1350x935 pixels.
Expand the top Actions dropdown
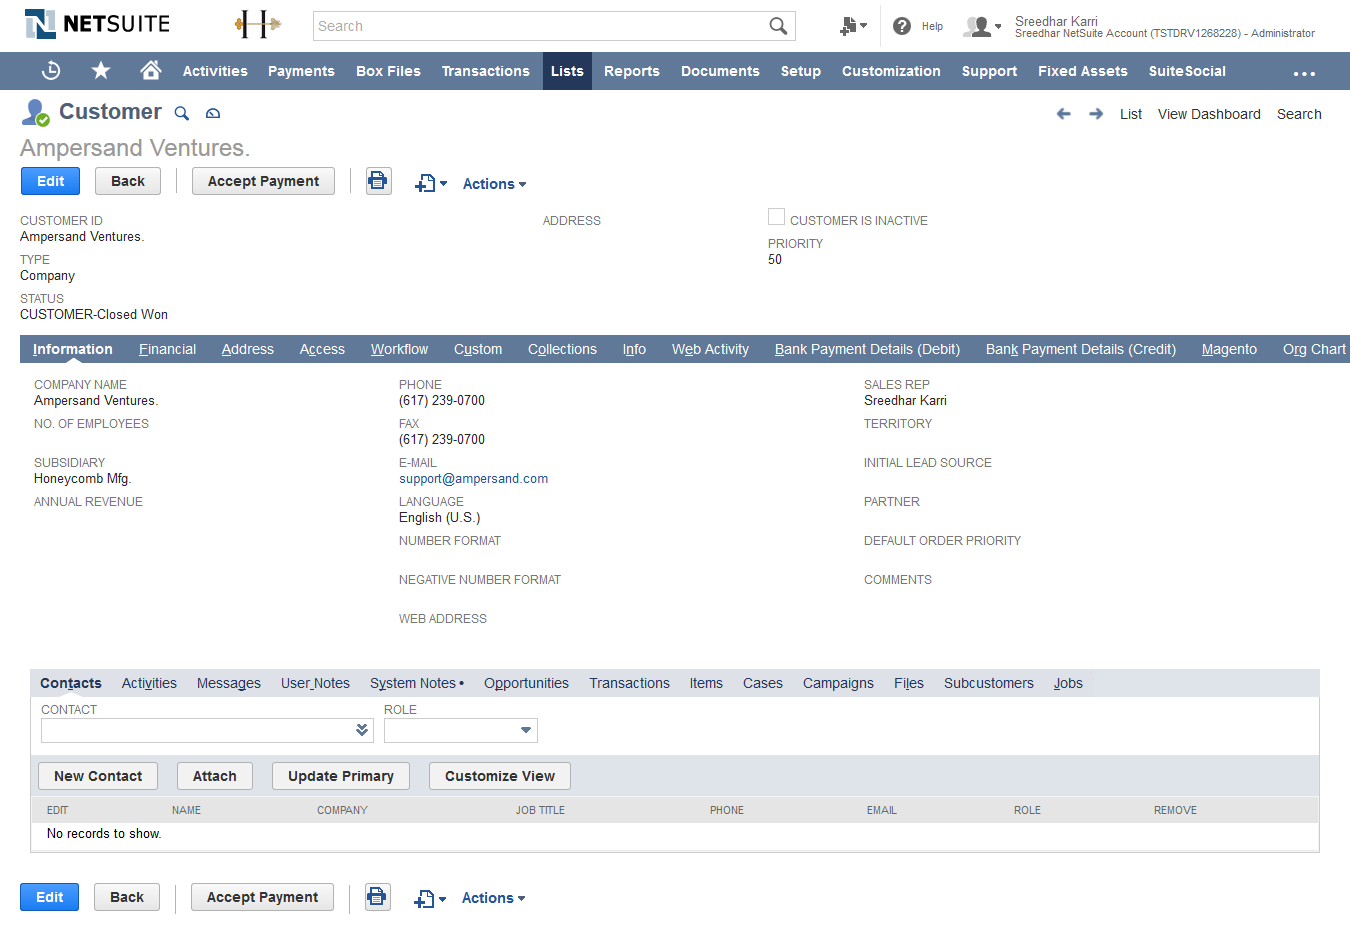494,184
